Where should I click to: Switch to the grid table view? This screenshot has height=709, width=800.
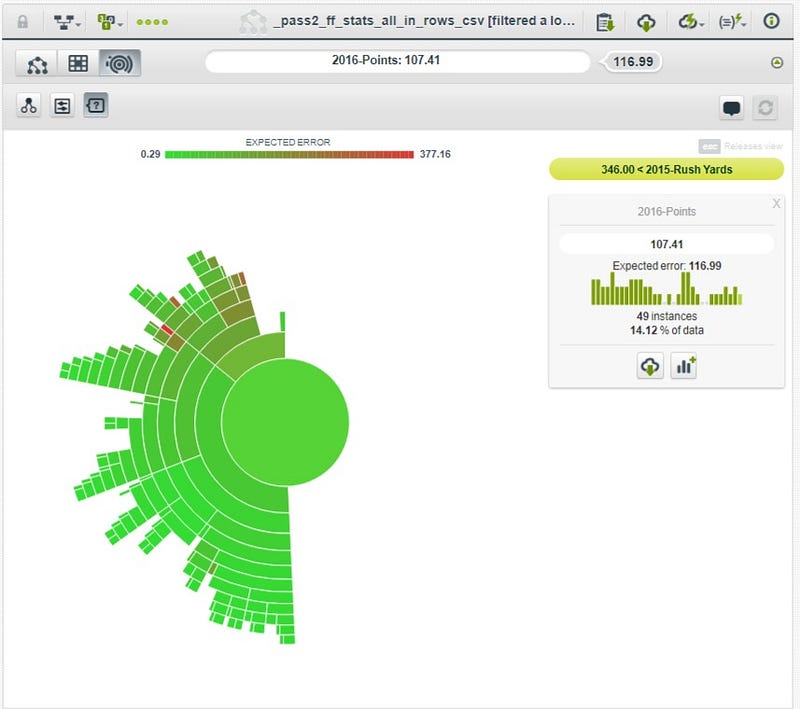(78, 64)
